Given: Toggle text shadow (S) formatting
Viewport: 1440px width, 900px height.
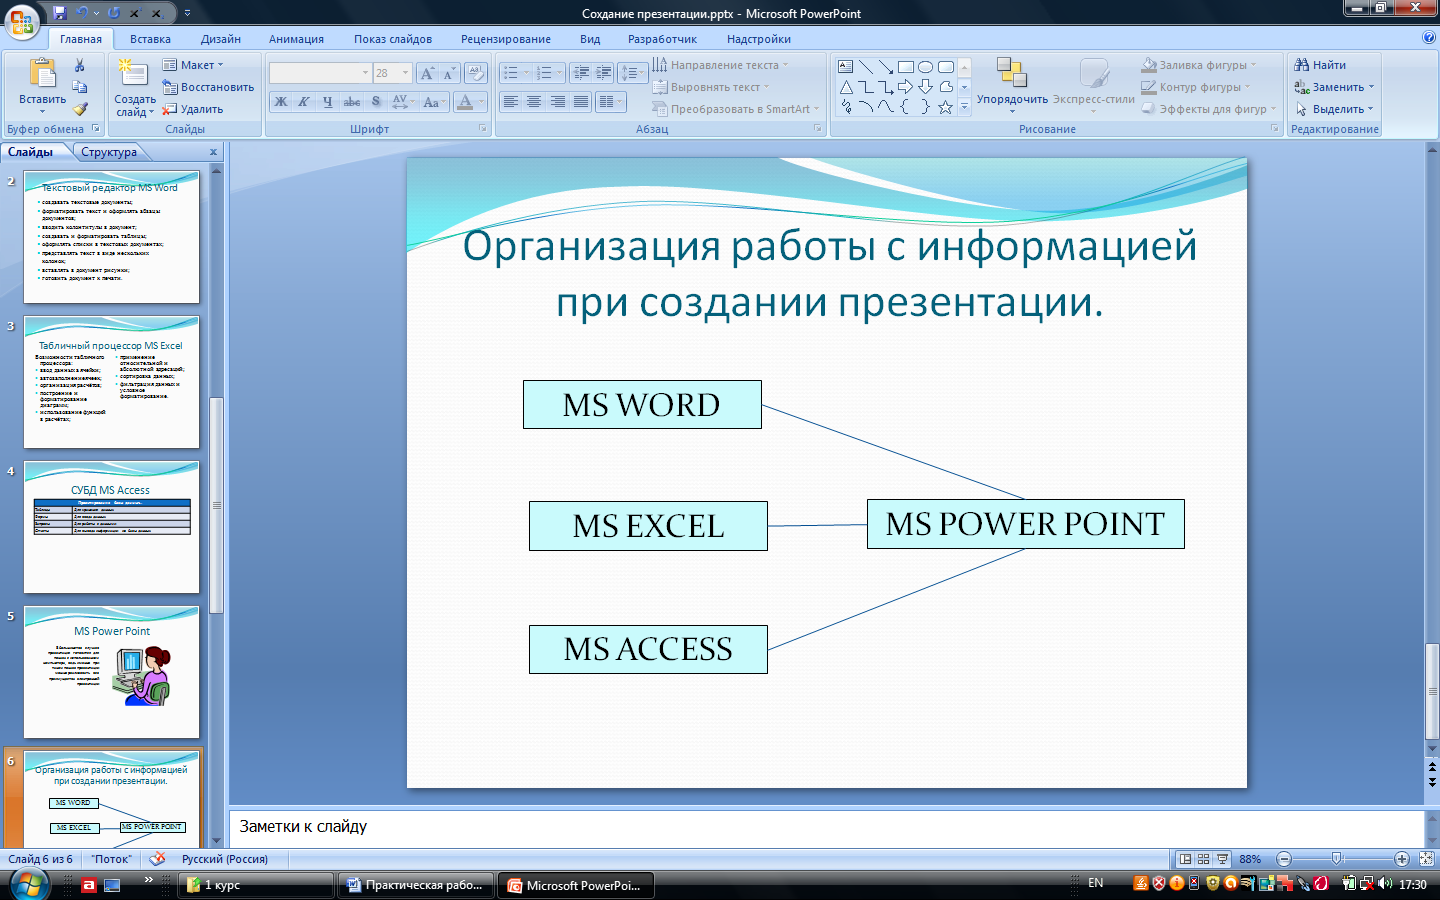Looking at the screenshot, I should point(376,102).
